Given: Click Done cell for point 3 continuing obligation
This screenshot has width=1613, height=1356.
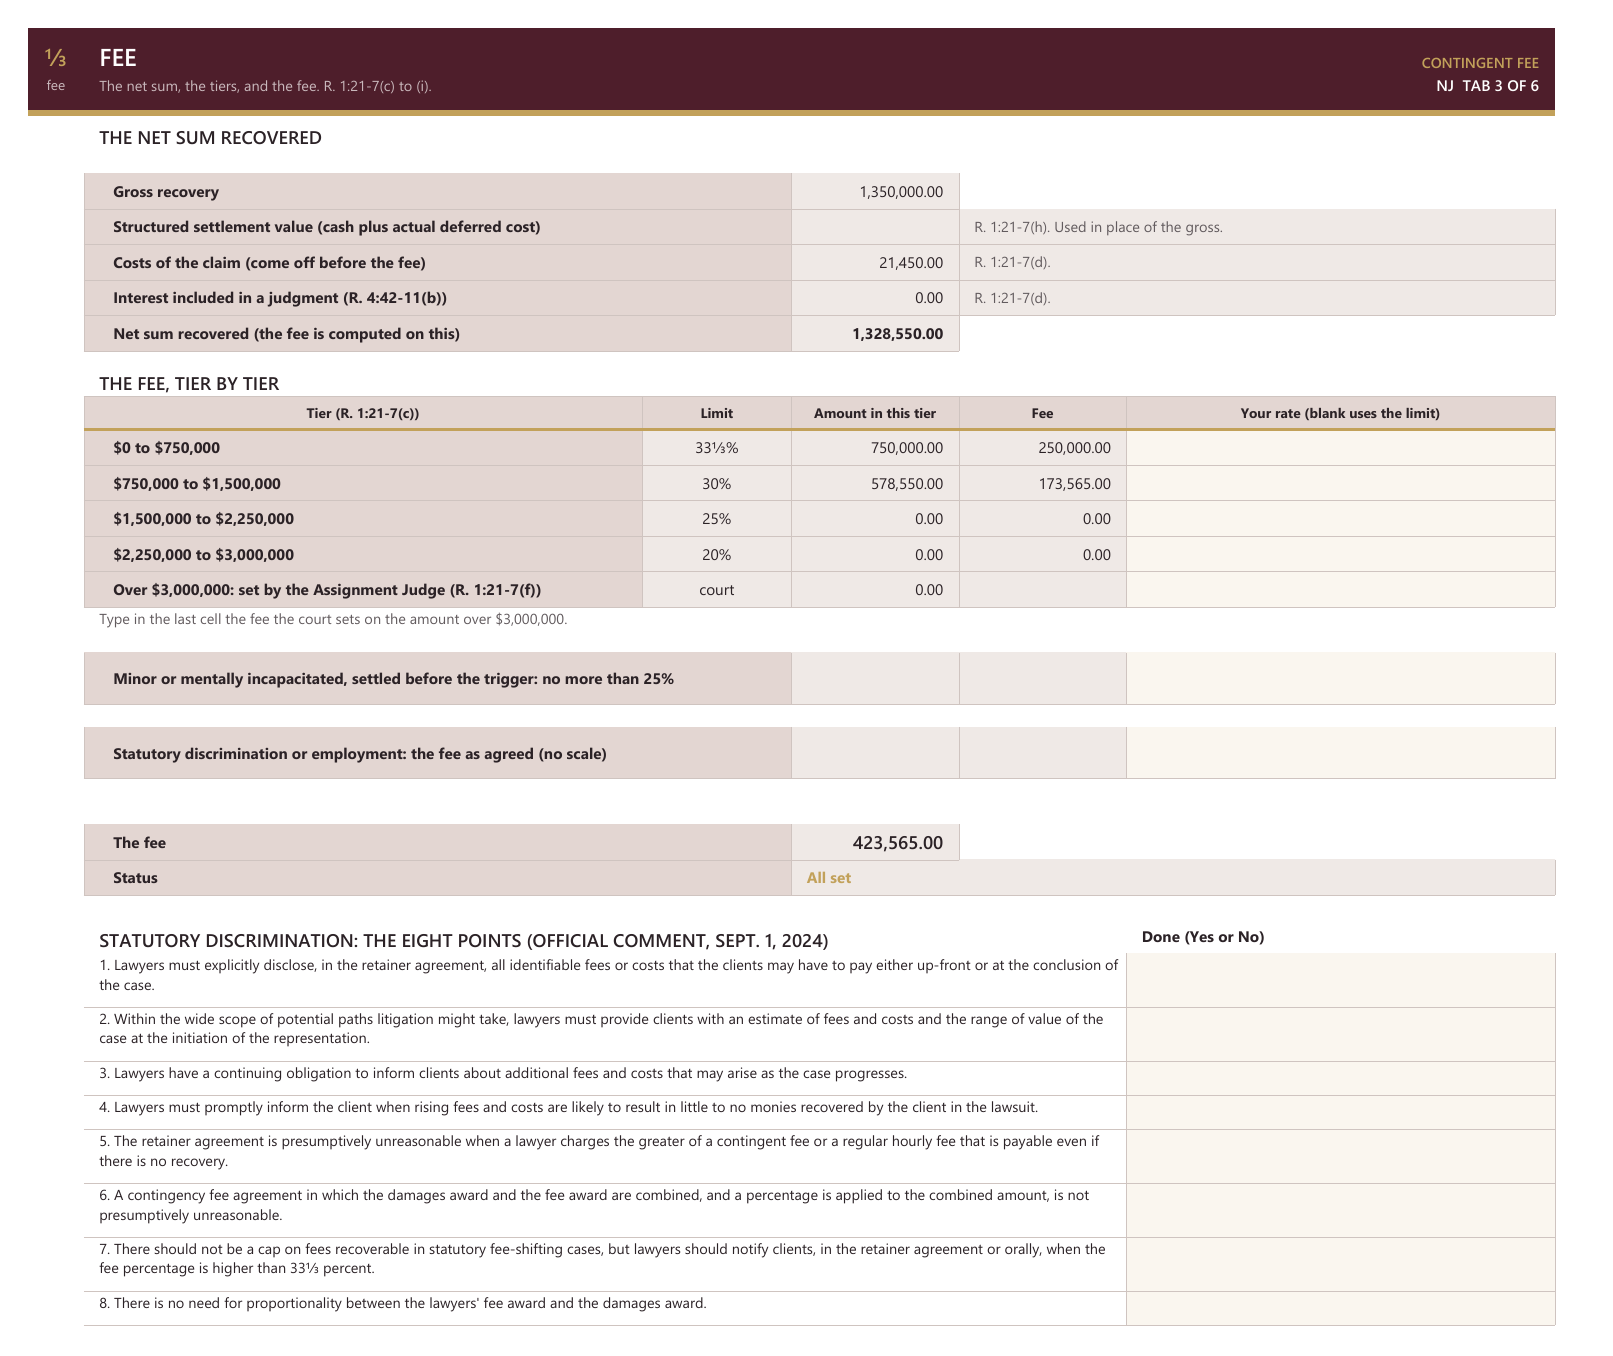Looking at the screenshot, I should [1340, 1078].
